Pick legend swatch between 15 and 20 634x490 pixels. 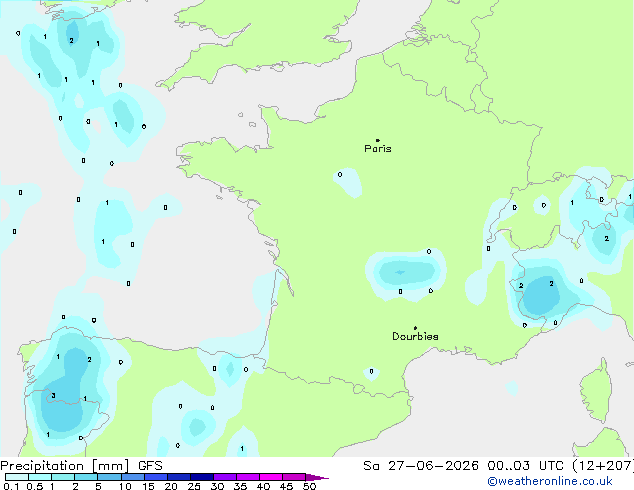(156, 477)
